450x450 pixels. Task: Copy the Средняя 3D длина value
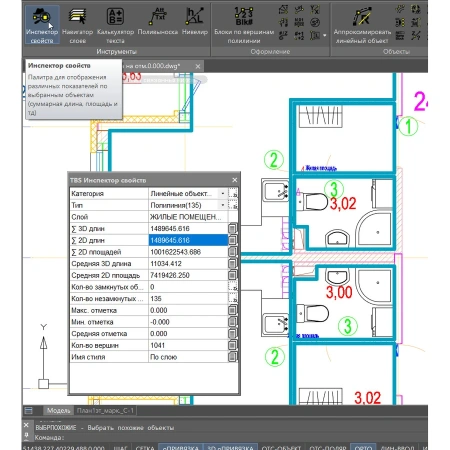coord(233,263)
